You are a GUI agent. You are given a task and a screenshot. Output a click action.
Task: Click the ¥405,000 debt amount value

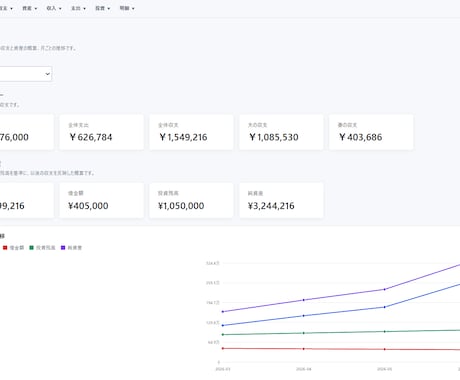point(88,206)
